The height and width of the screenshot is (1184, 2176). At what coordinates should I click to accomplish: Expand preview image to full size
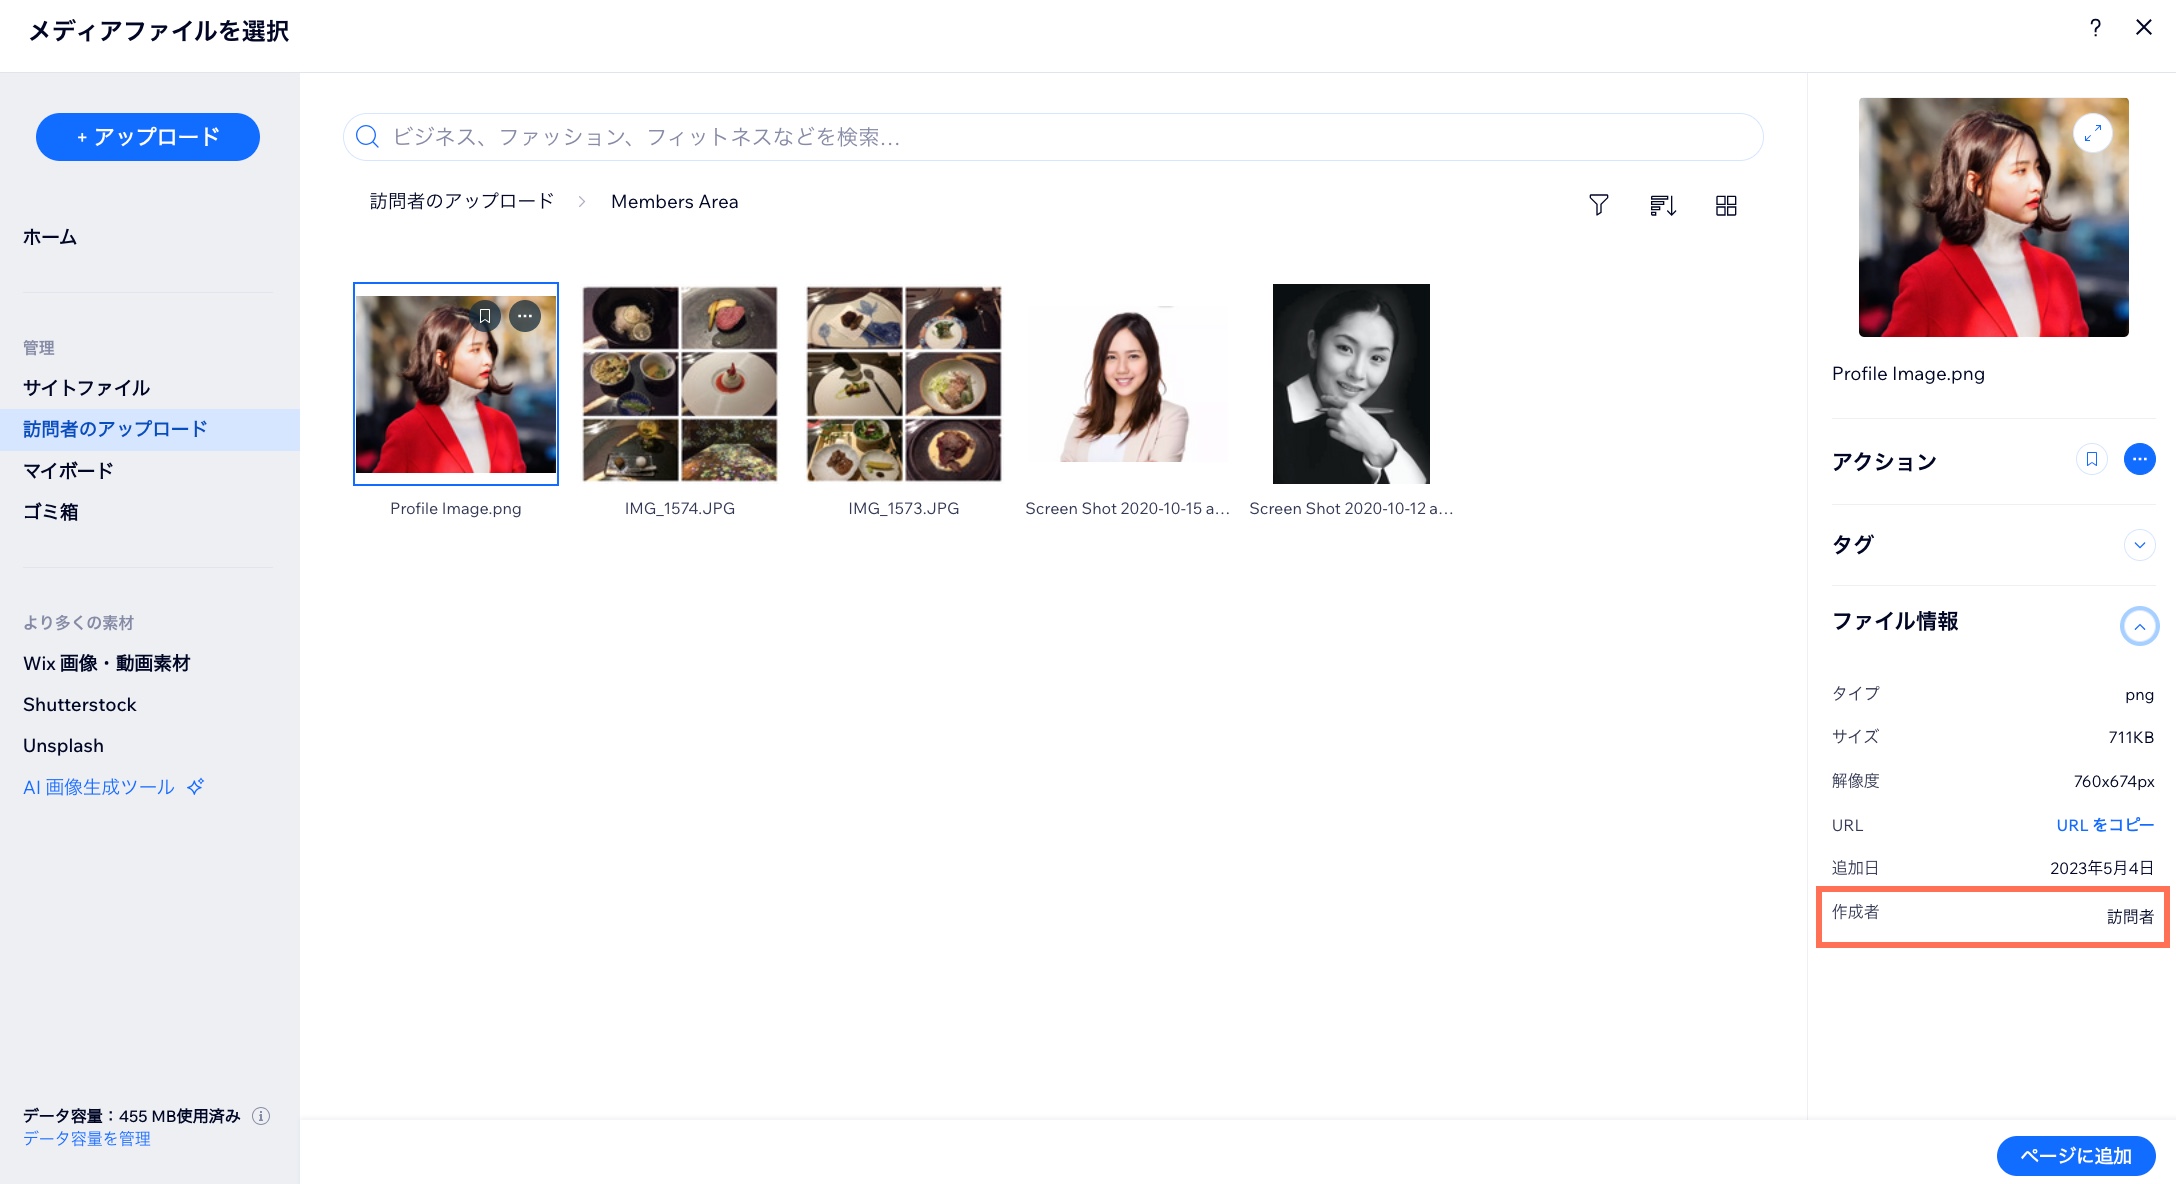2092,133
